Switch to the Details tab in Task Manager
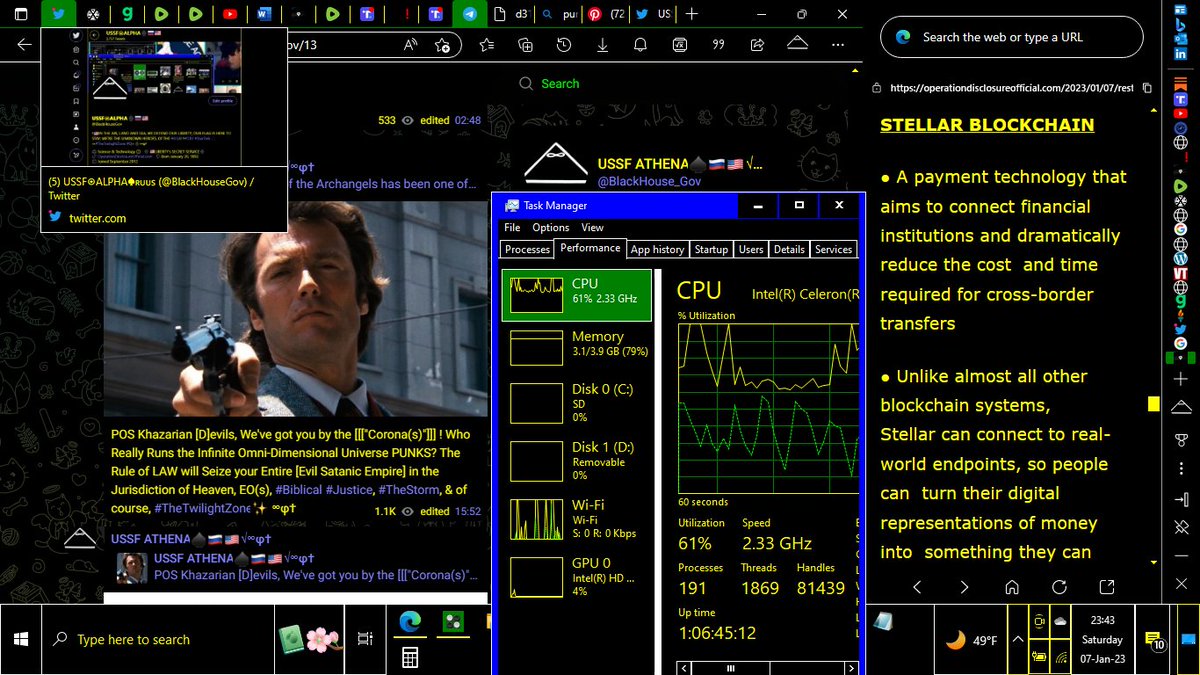Screen dimensions: 1200x675 pos(789,249)
